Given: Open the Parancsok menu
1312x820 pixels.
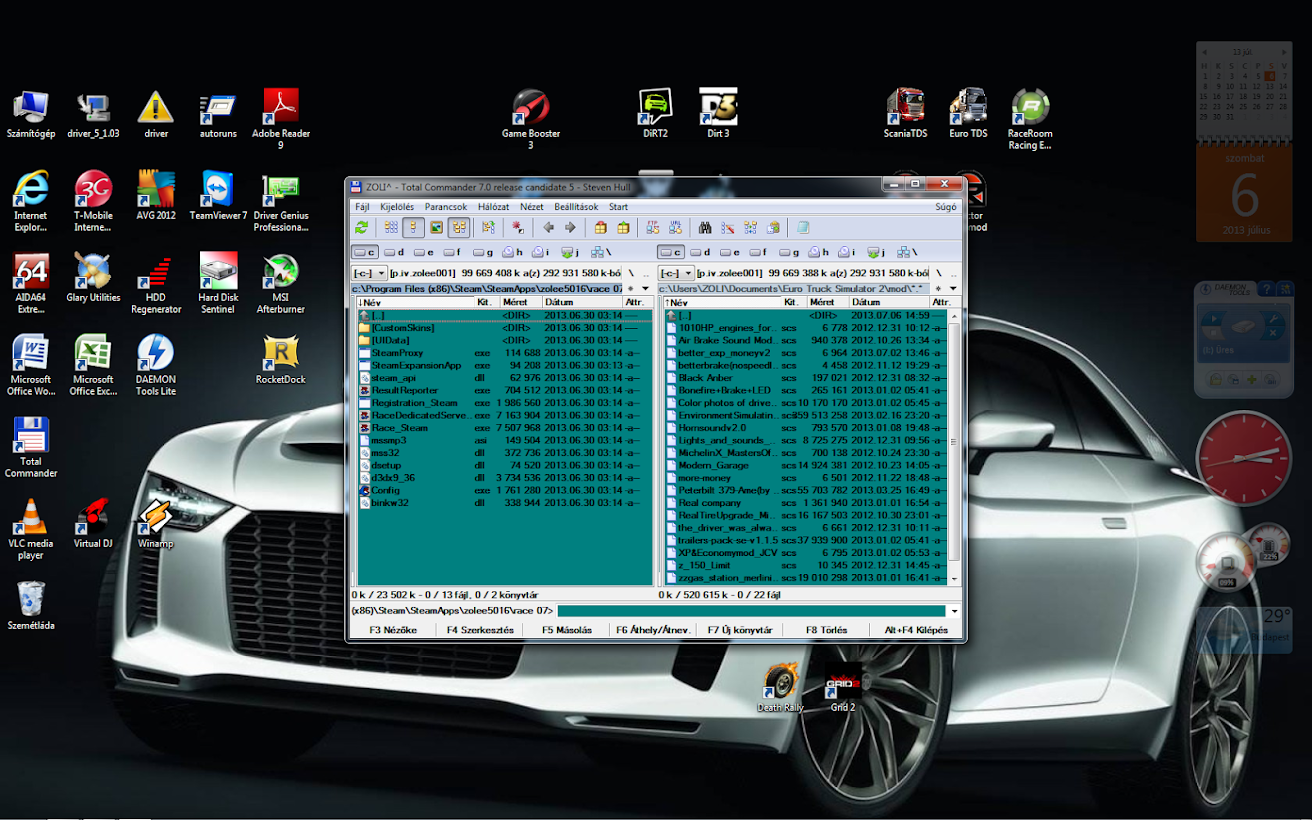Looking at the screenshot, I should [x=446, y=207].
